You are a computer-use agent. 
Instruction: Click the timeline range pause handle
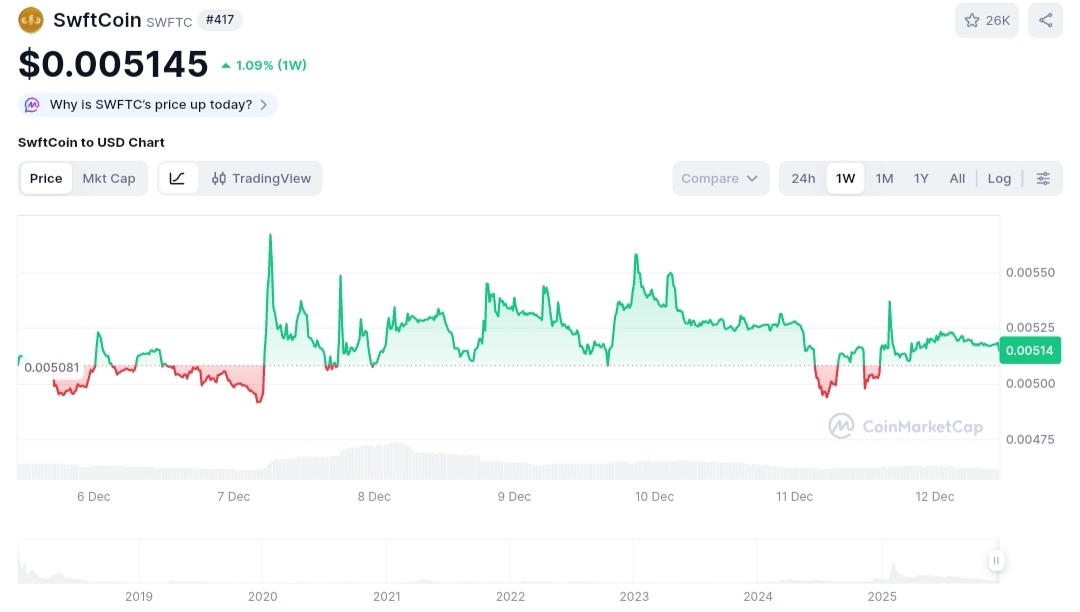[996, 560]
